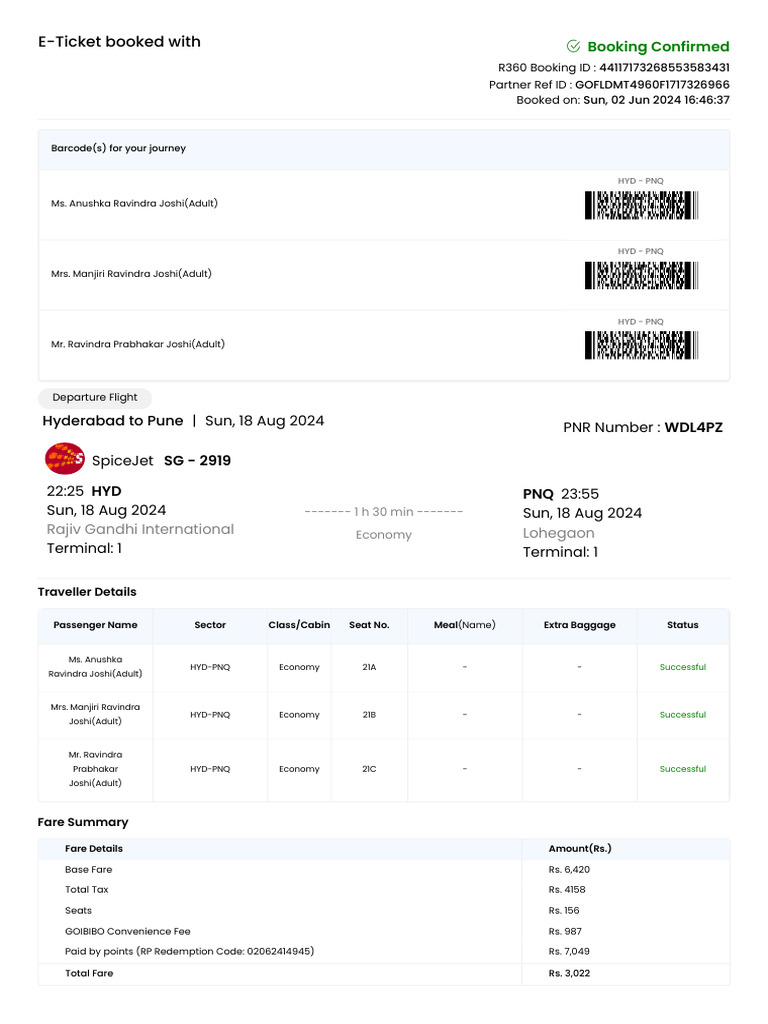Viewport: 768px width, 1024px height.
Task: Click the Passenger Name column header
Action: click(x=95, y=625)
